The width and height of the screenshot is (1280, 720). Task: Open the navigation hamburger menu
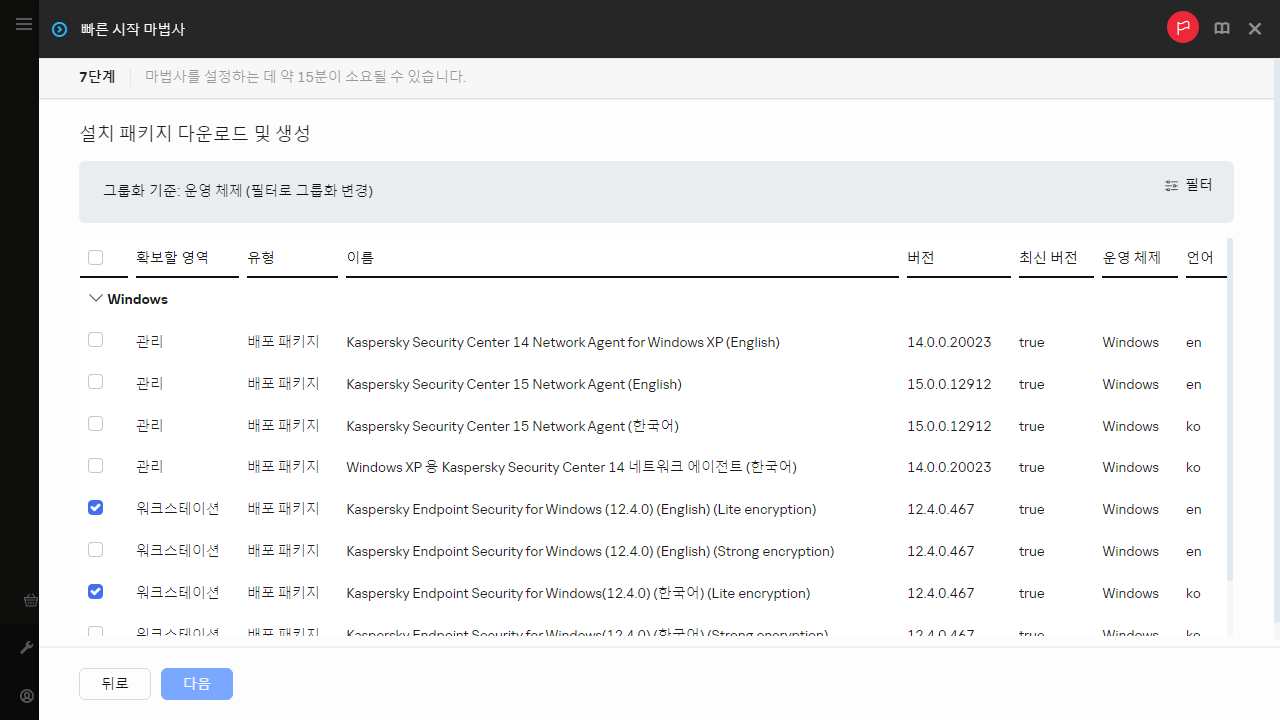pyautogui.click(x=23, y=25)
